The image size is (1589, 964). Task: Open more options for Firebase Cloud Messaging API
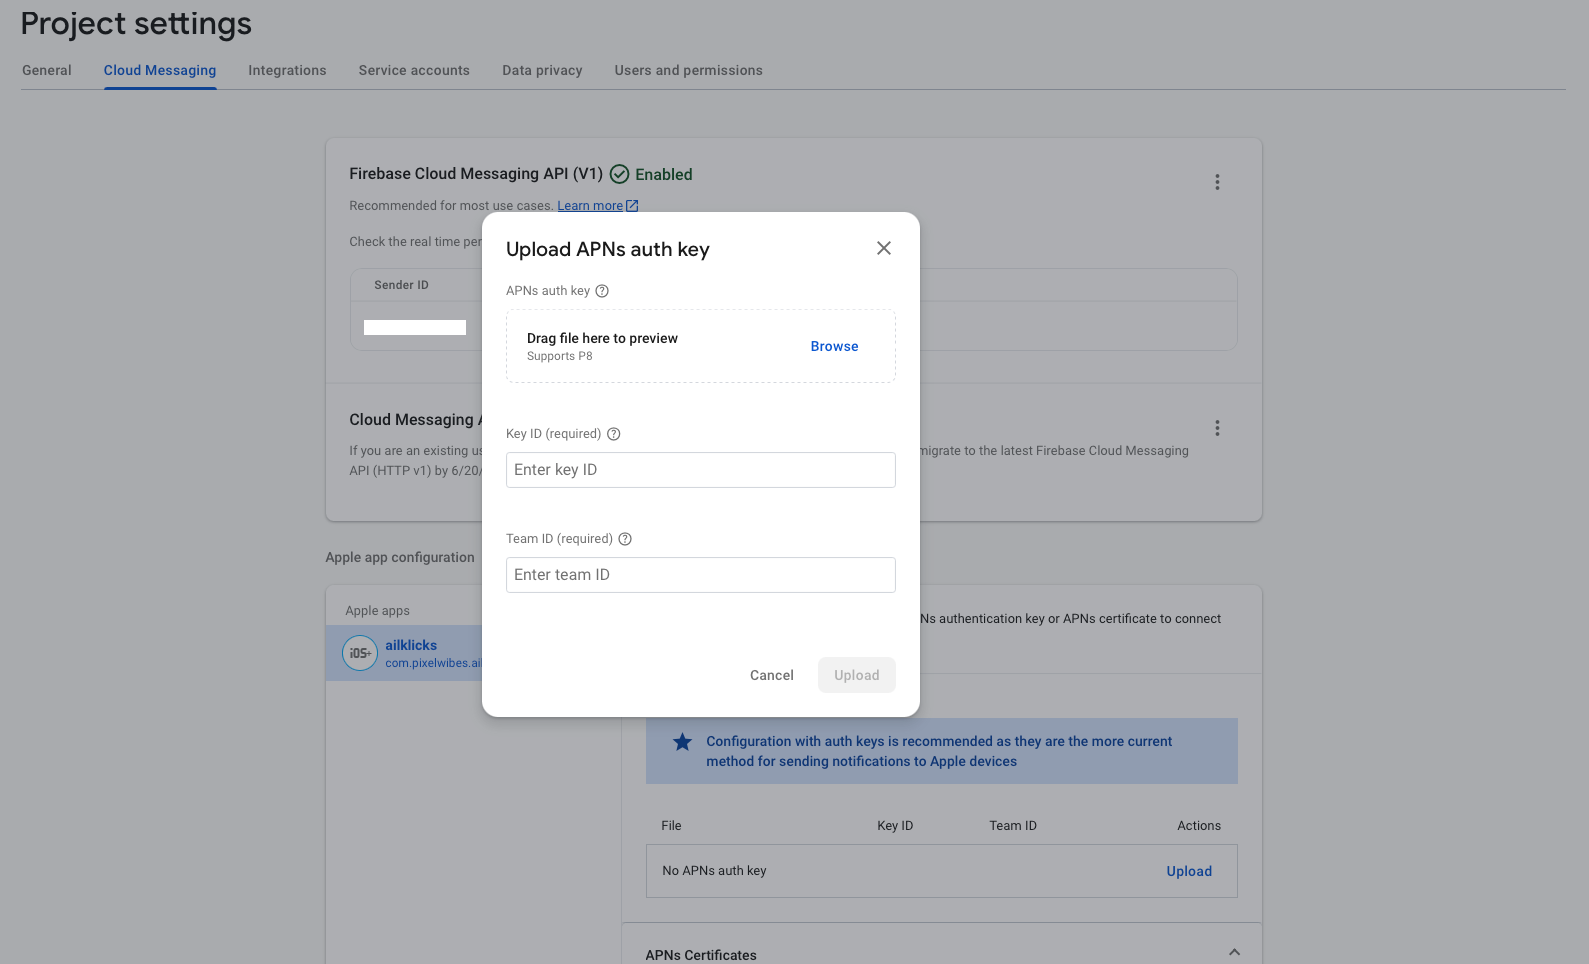point(1217,182)
